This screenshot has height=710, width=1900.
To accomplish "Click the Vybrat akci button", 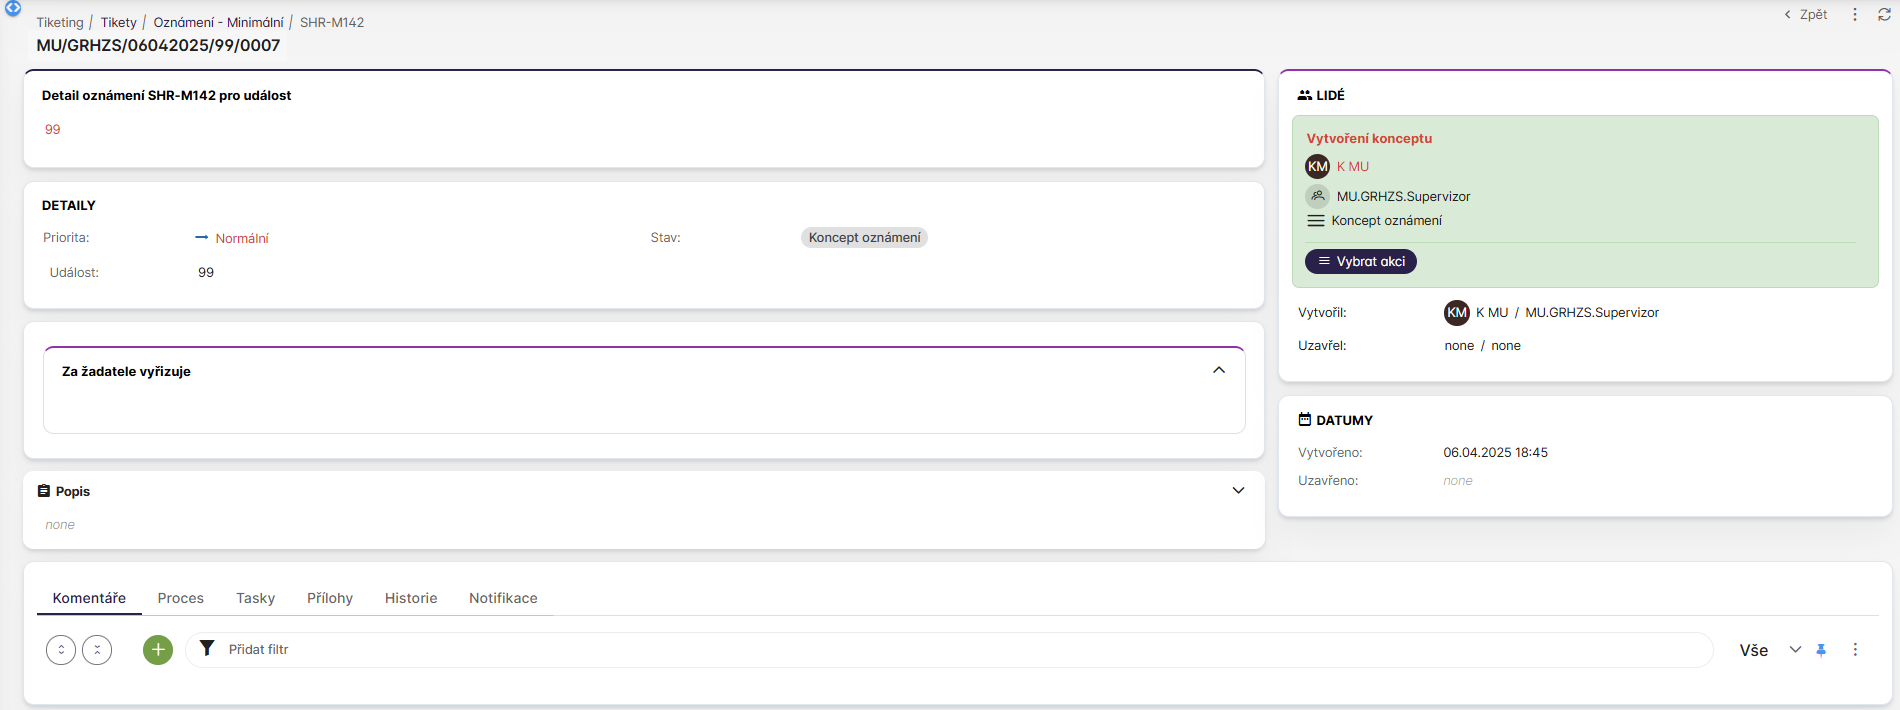I will tap(1360, 261).
